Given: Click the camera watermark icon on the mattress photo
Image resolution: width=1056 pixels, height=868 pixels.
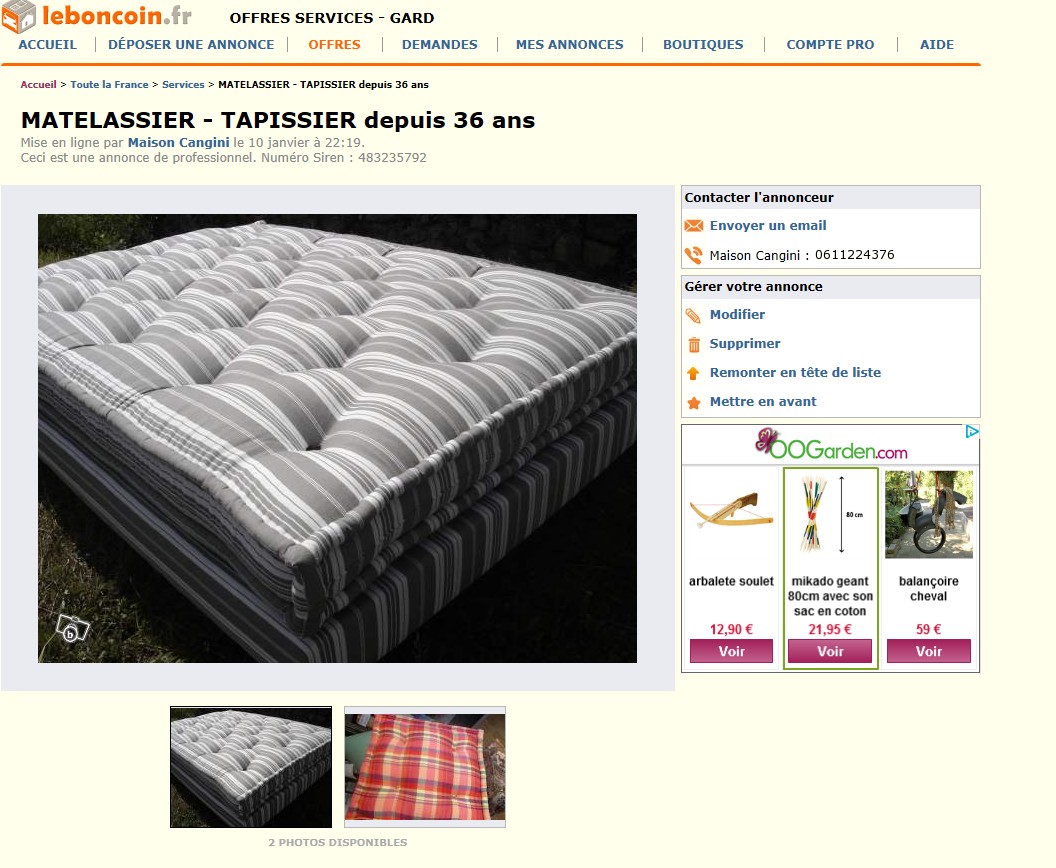Looking at the screenshot, I should 72,628.
